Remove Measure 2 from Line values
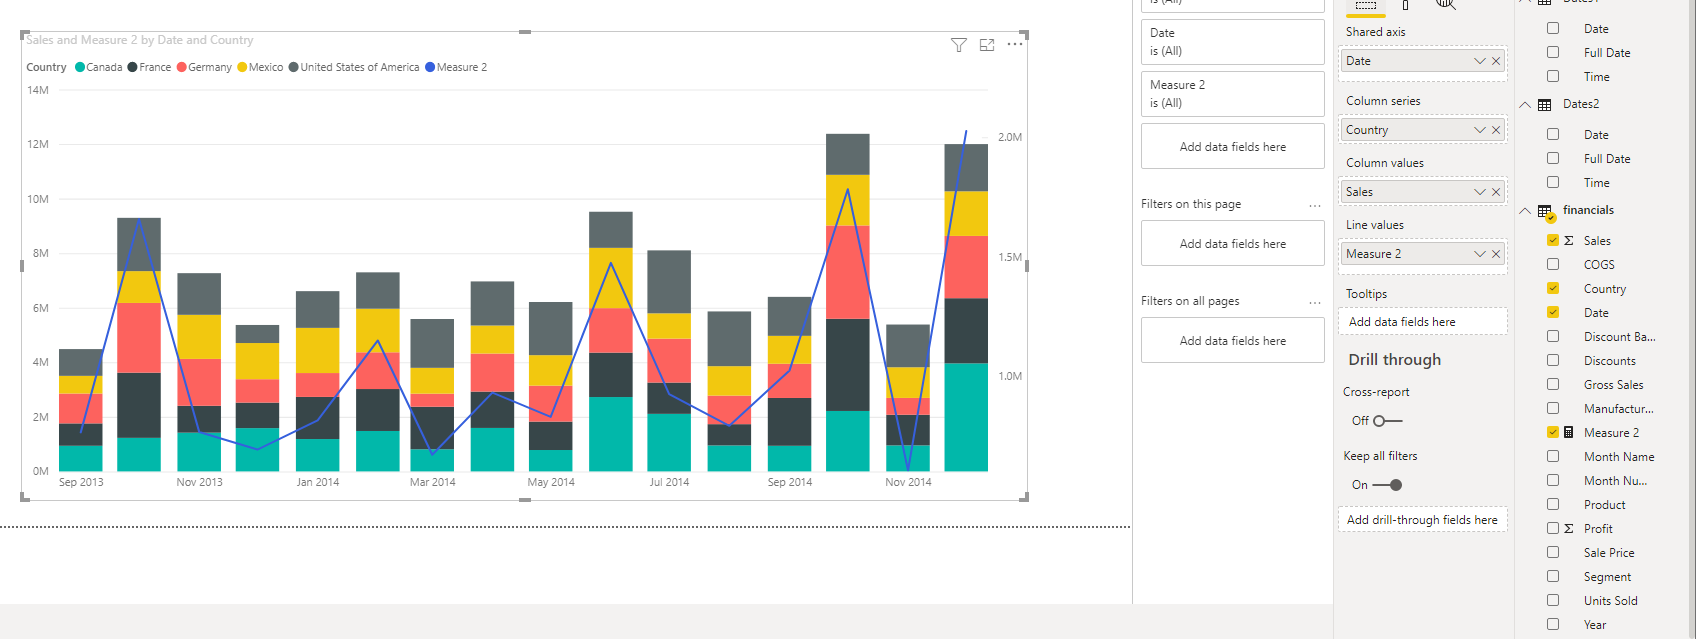1696x639 pixels. 1496,254
